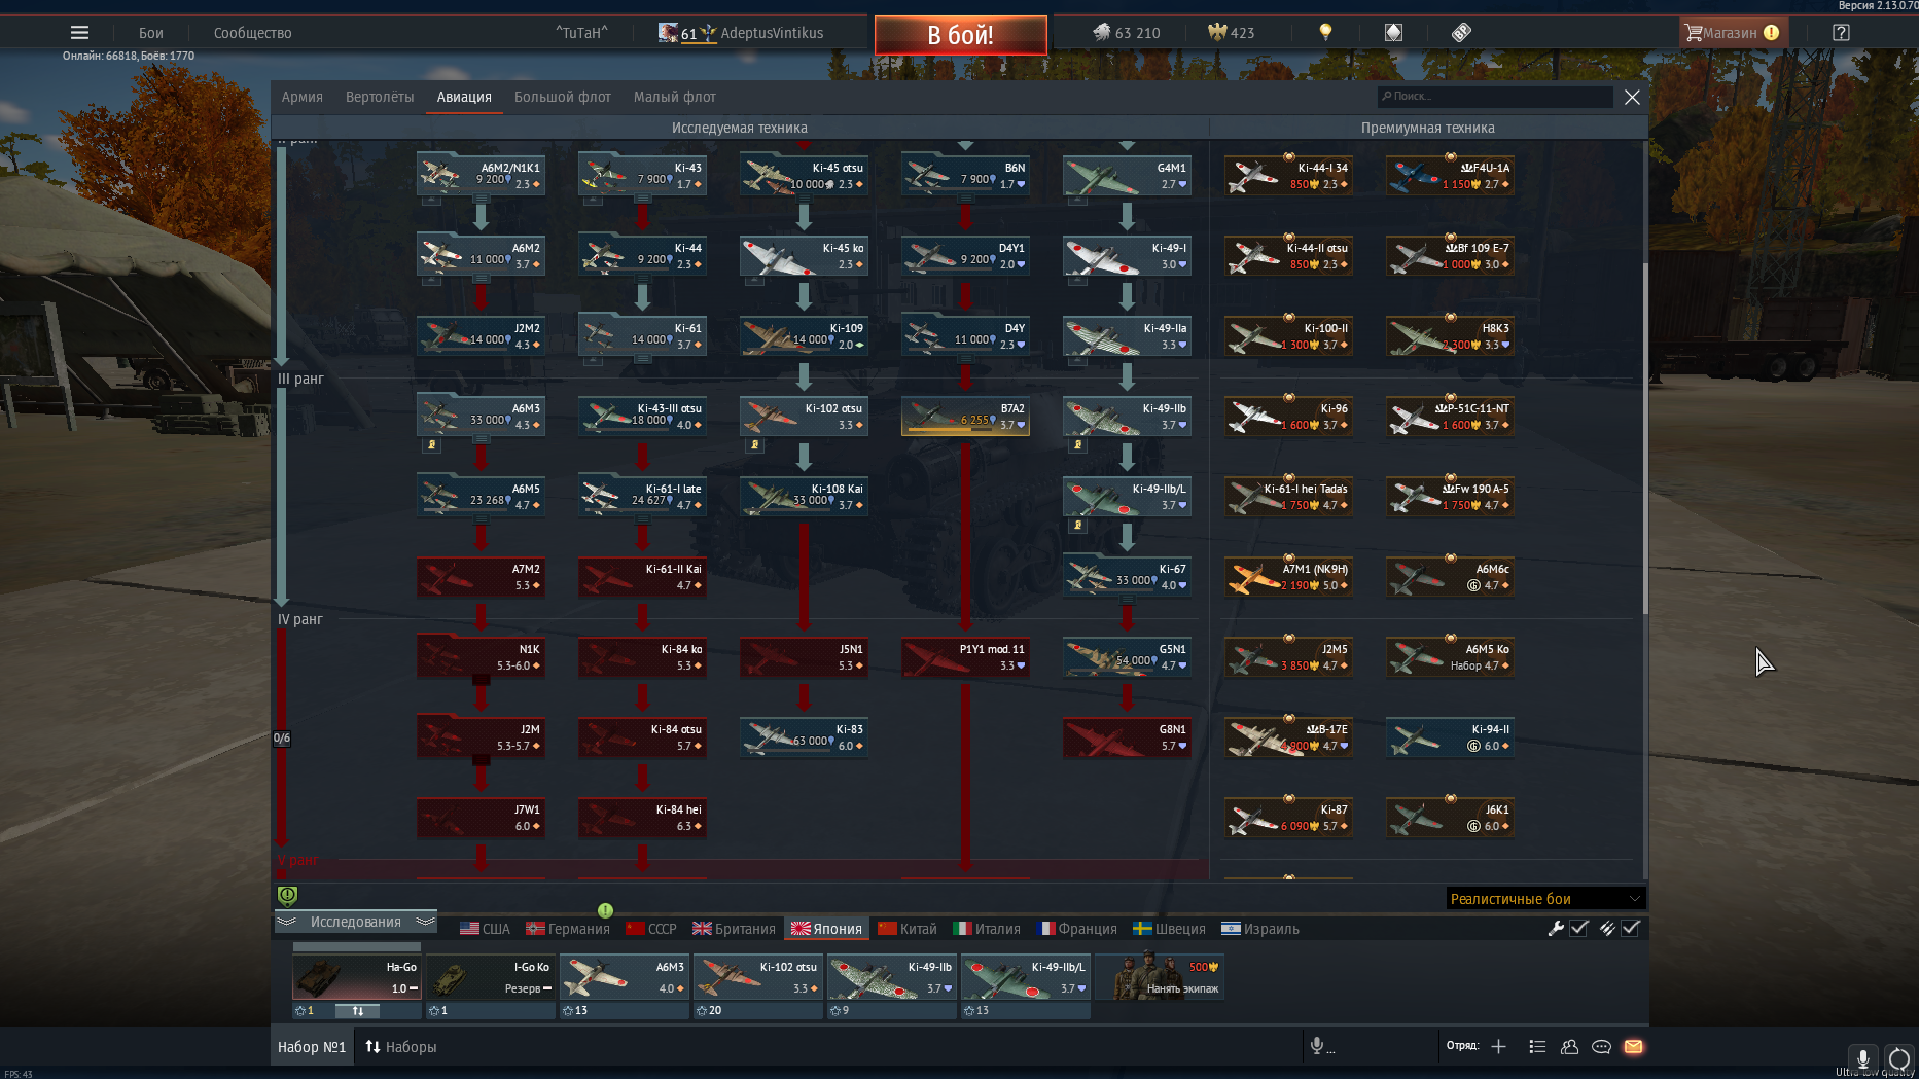Open the help question mark icon

point(1841,33)
